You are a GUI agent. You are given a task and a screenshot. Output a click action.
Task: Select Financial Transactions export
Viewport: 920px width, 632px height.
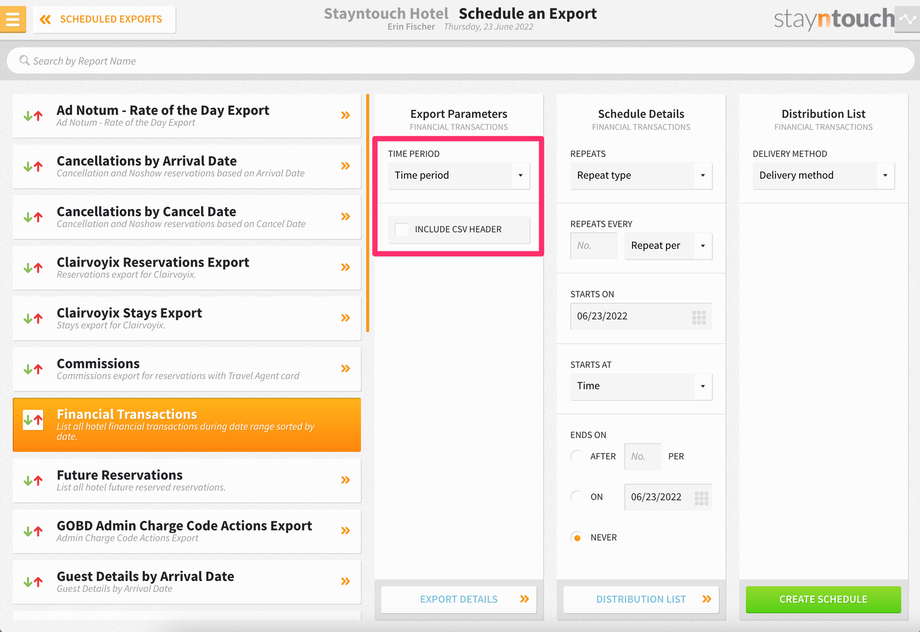coord(187,425)
